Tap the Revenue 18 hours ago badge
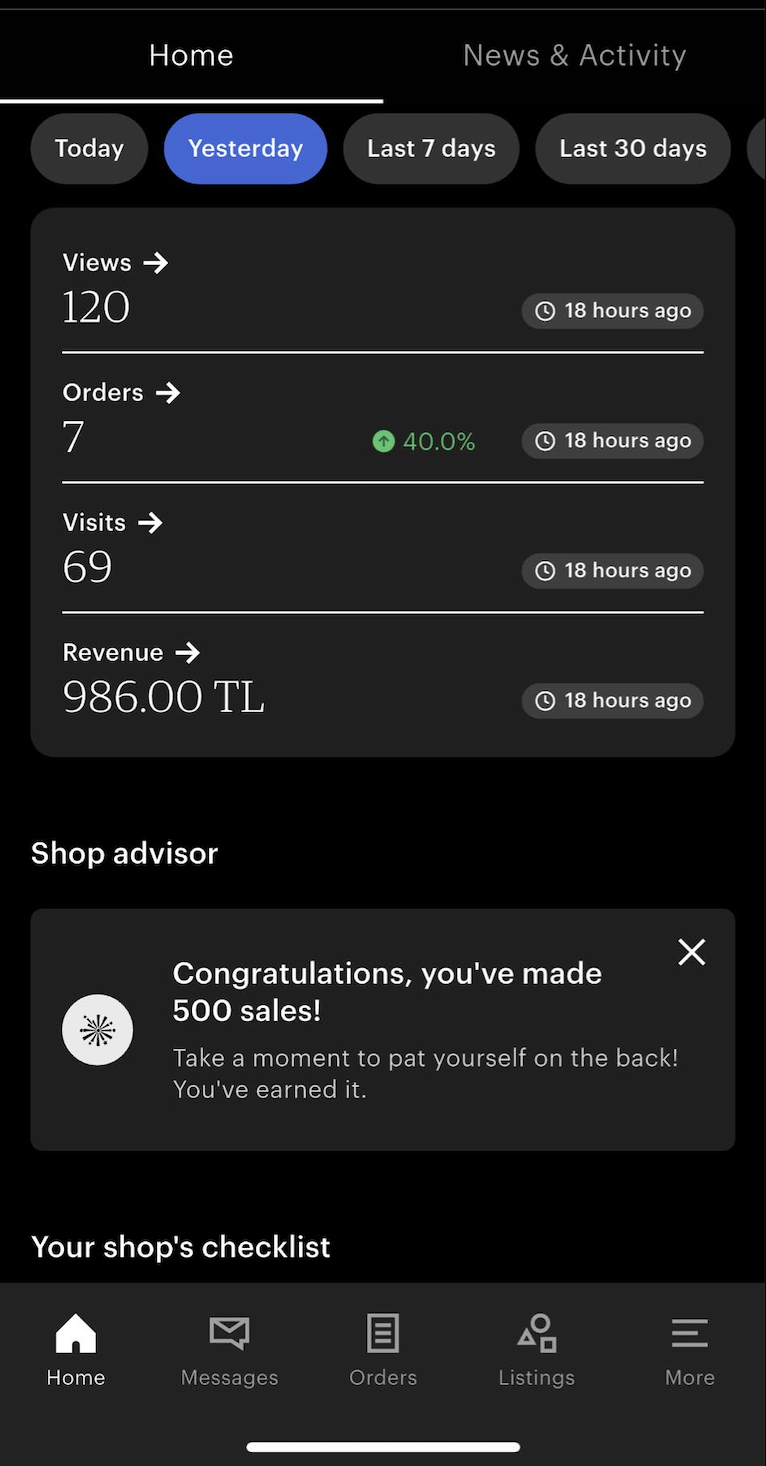This screenshot has width=766, height=1466. (x=613, y=701)
